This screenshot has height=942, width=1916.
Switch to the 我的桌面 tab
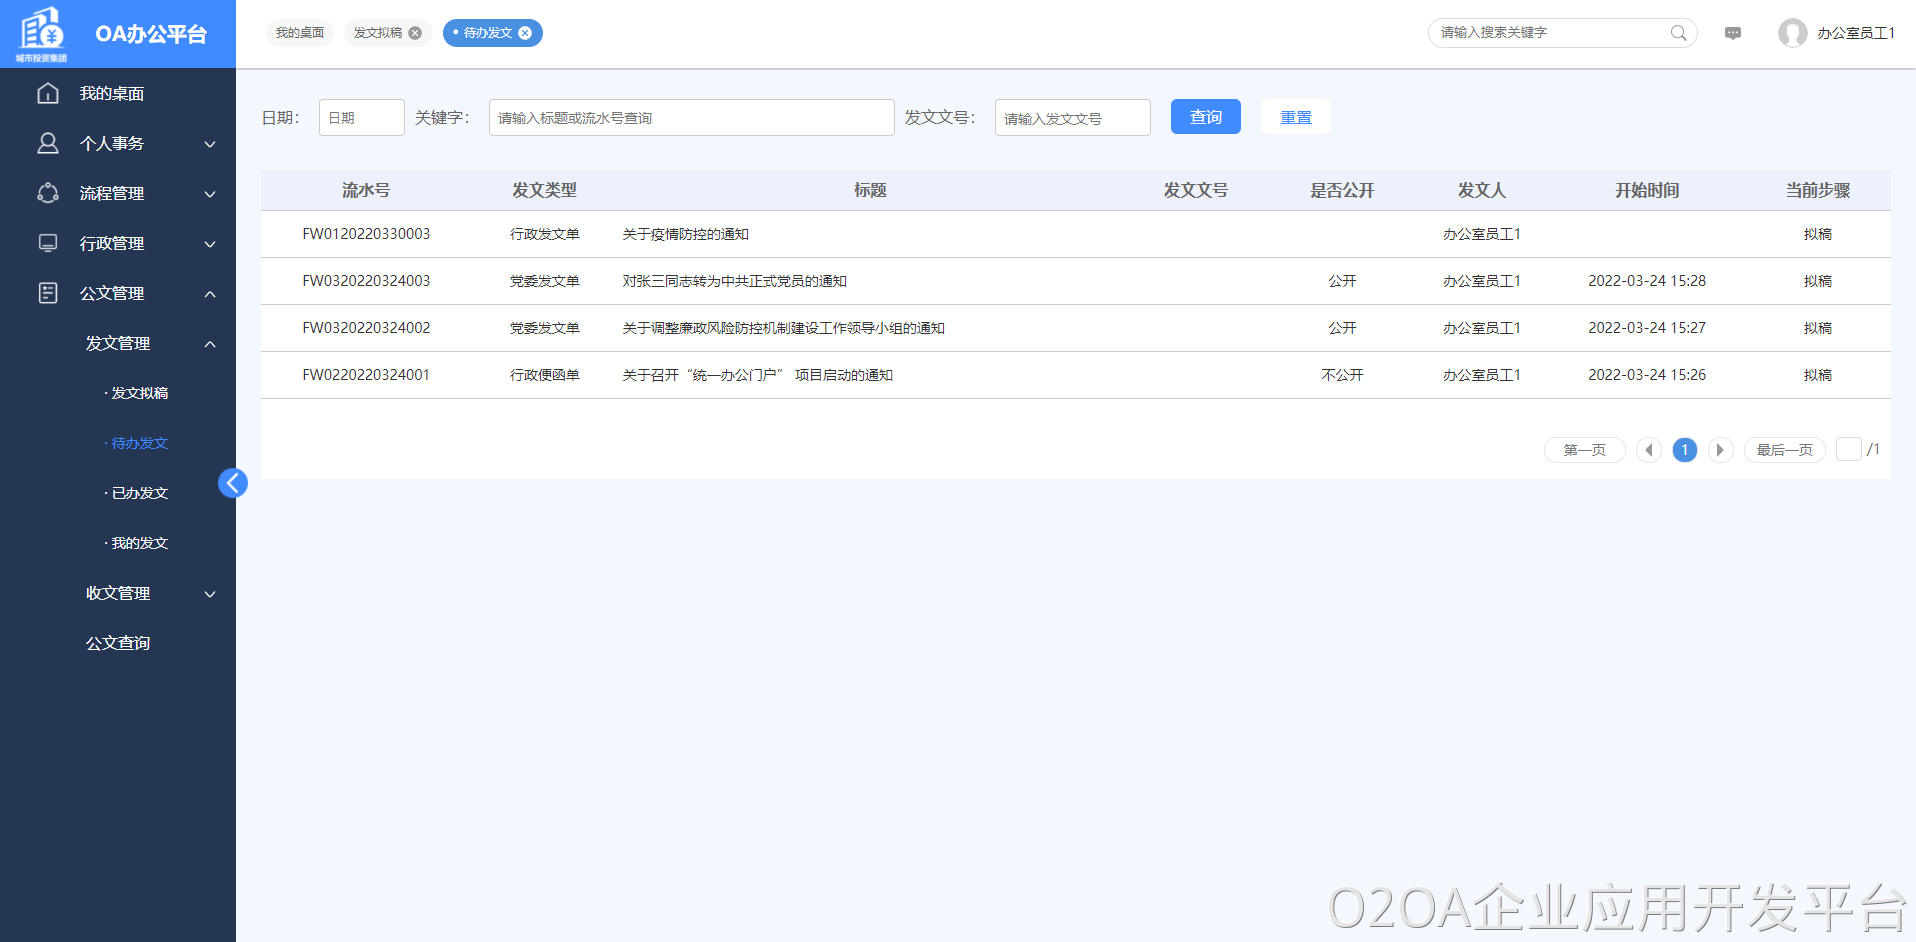click(300, 33)
